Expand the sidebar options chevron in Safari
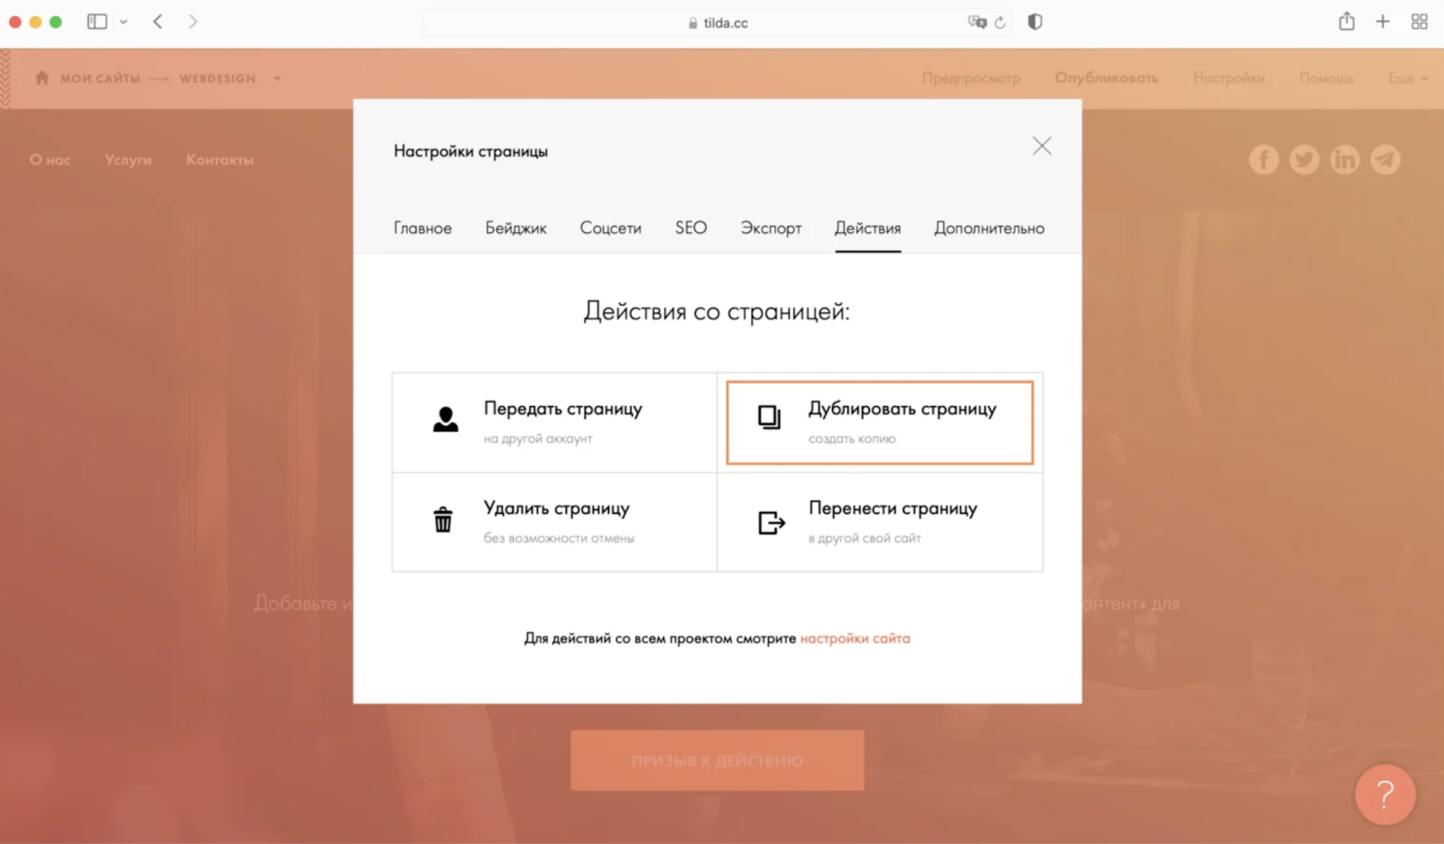1444x844 pixels. pyautogui.click(x=124, y=21)
